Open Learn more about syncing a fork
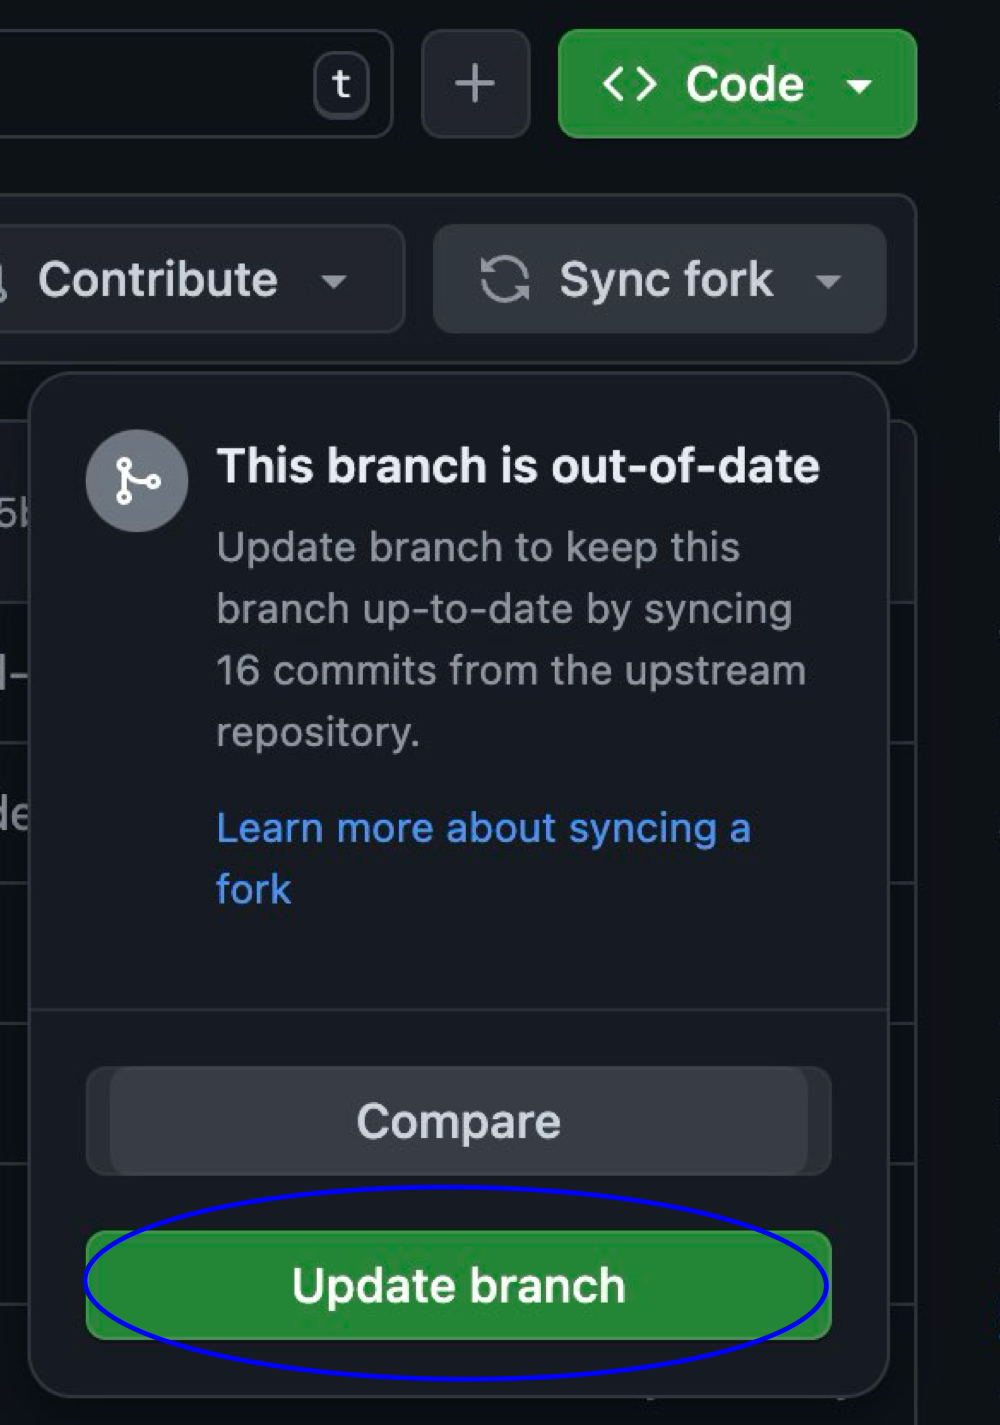The image size is (1000, 1425). [482, 829]
